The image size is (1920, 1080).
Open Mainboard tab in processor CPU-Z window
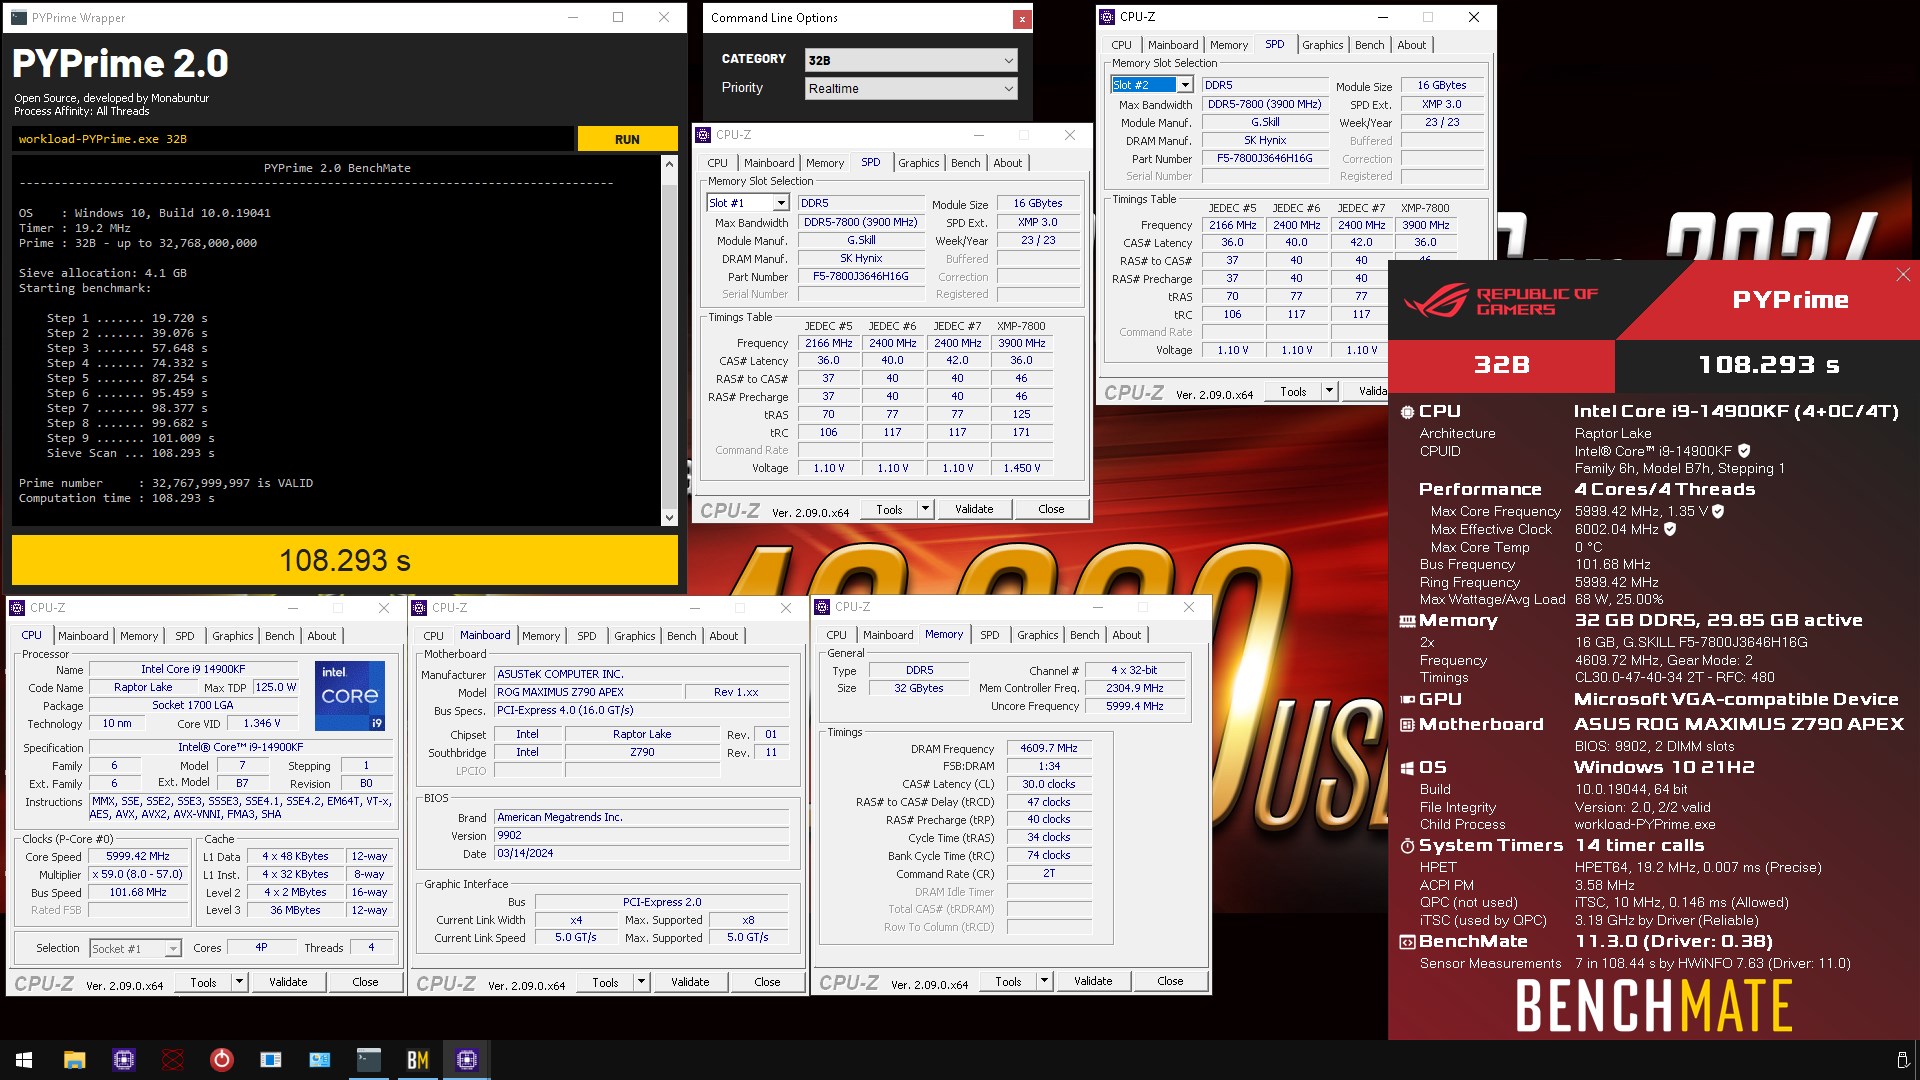click(83, 636)
